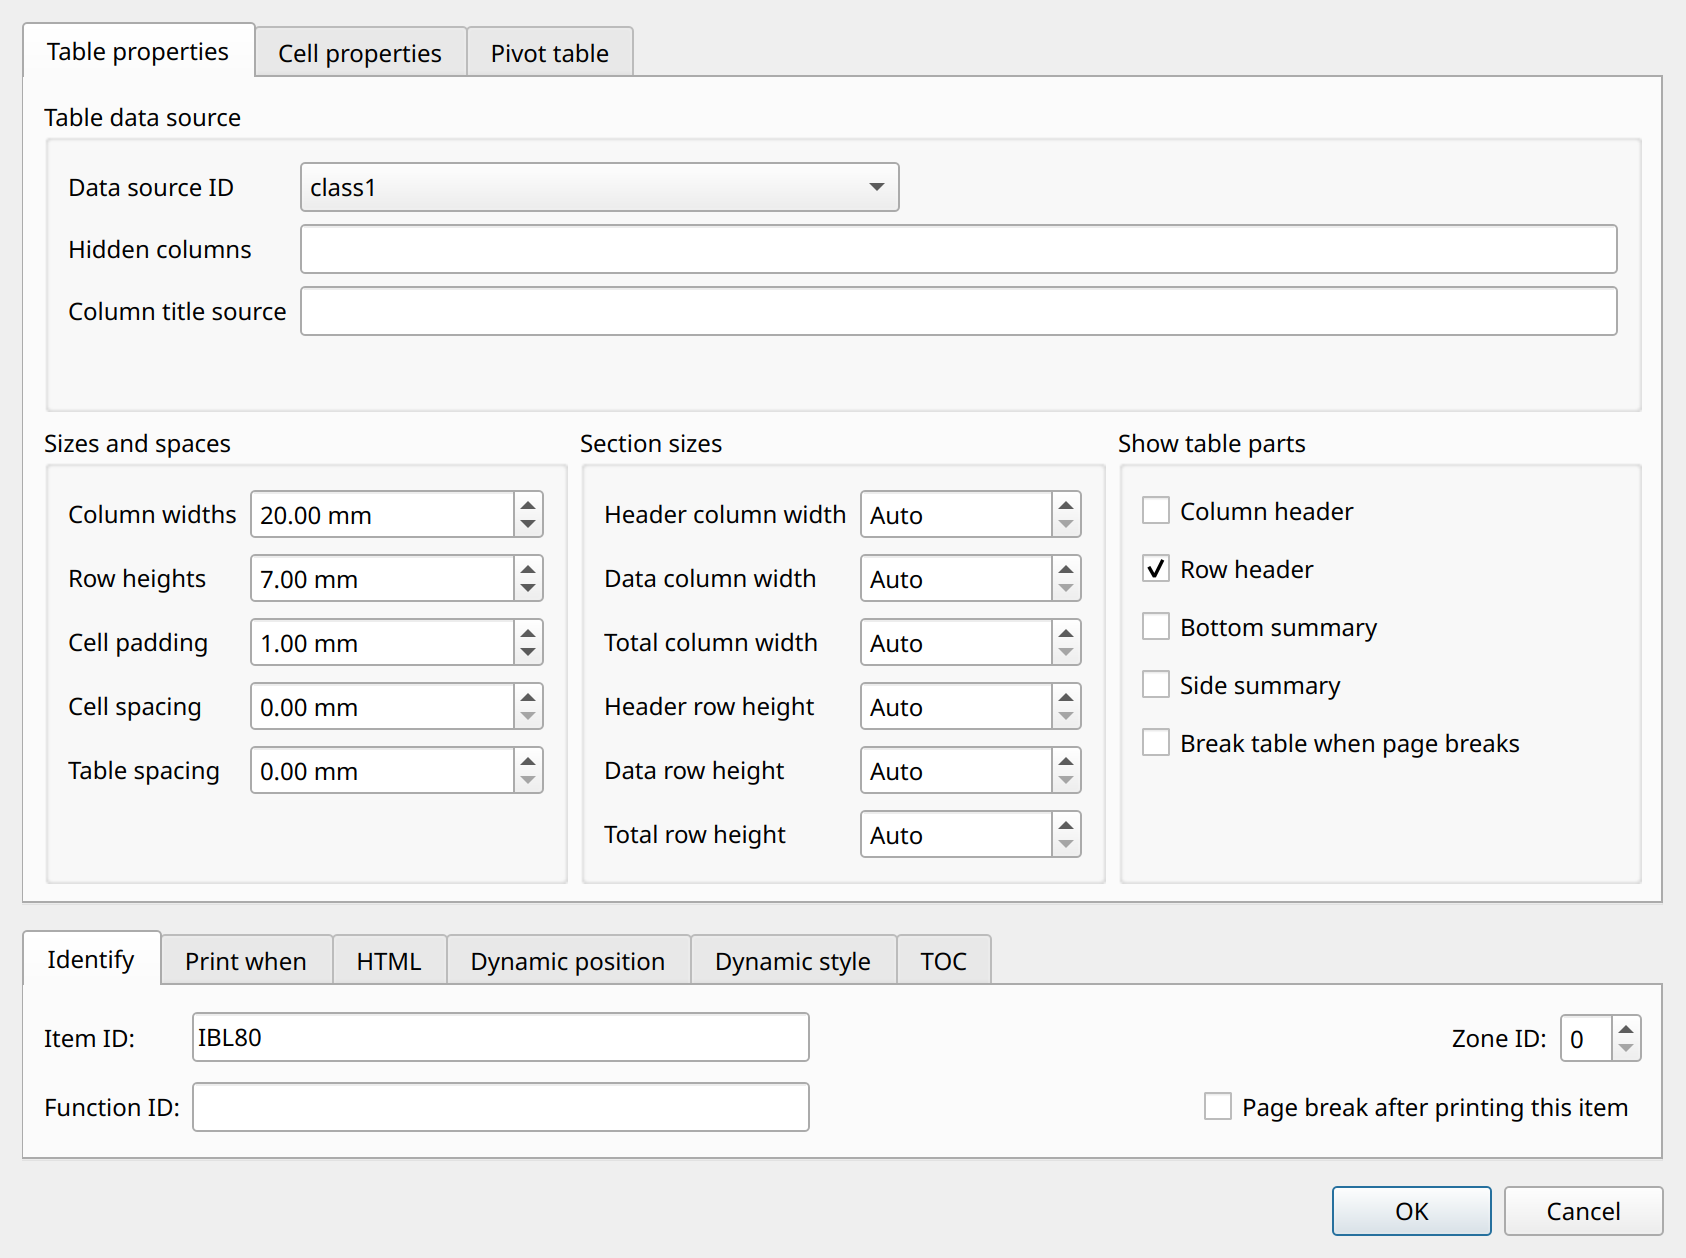Click Cell padding value 1.00 mm
1686x1258 pixels.
(x=383, y=643)
